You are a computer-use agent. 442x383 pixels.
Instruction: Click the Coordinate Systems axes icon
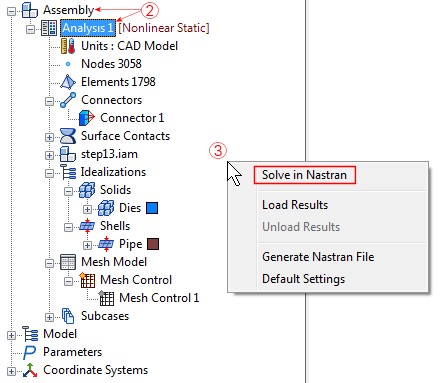point(30,370)
